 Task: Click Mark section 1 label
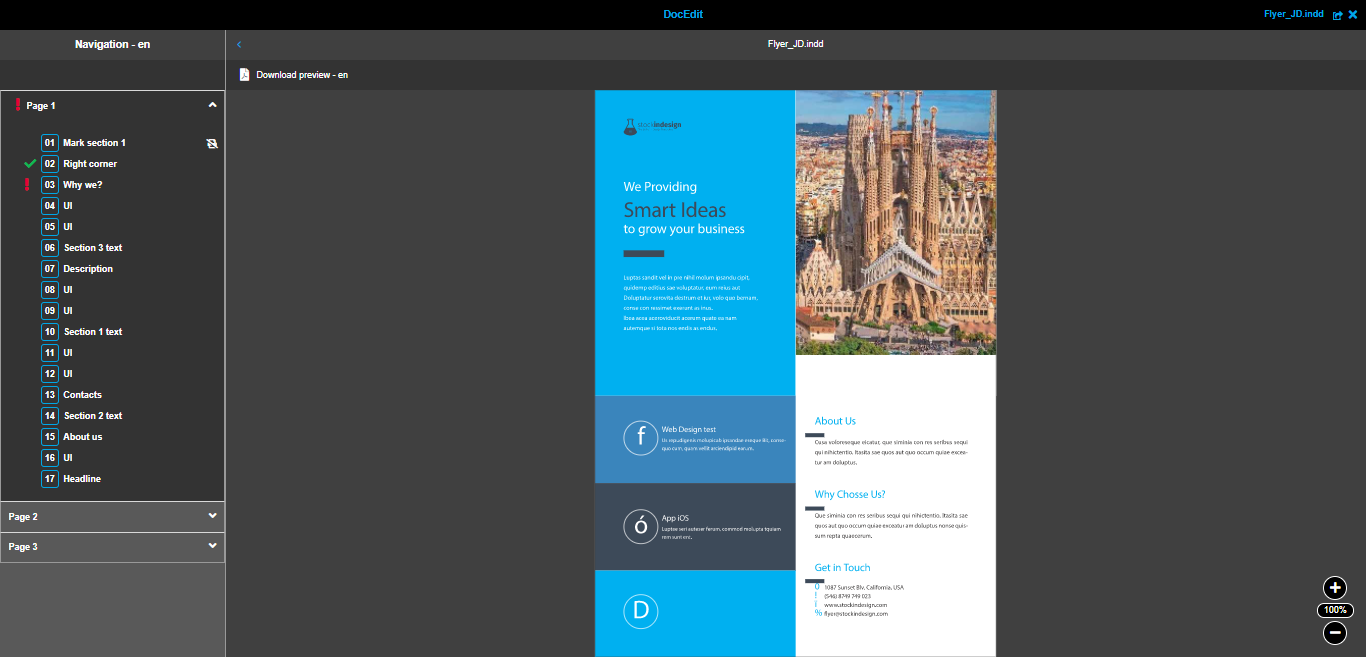click(95, 143)
